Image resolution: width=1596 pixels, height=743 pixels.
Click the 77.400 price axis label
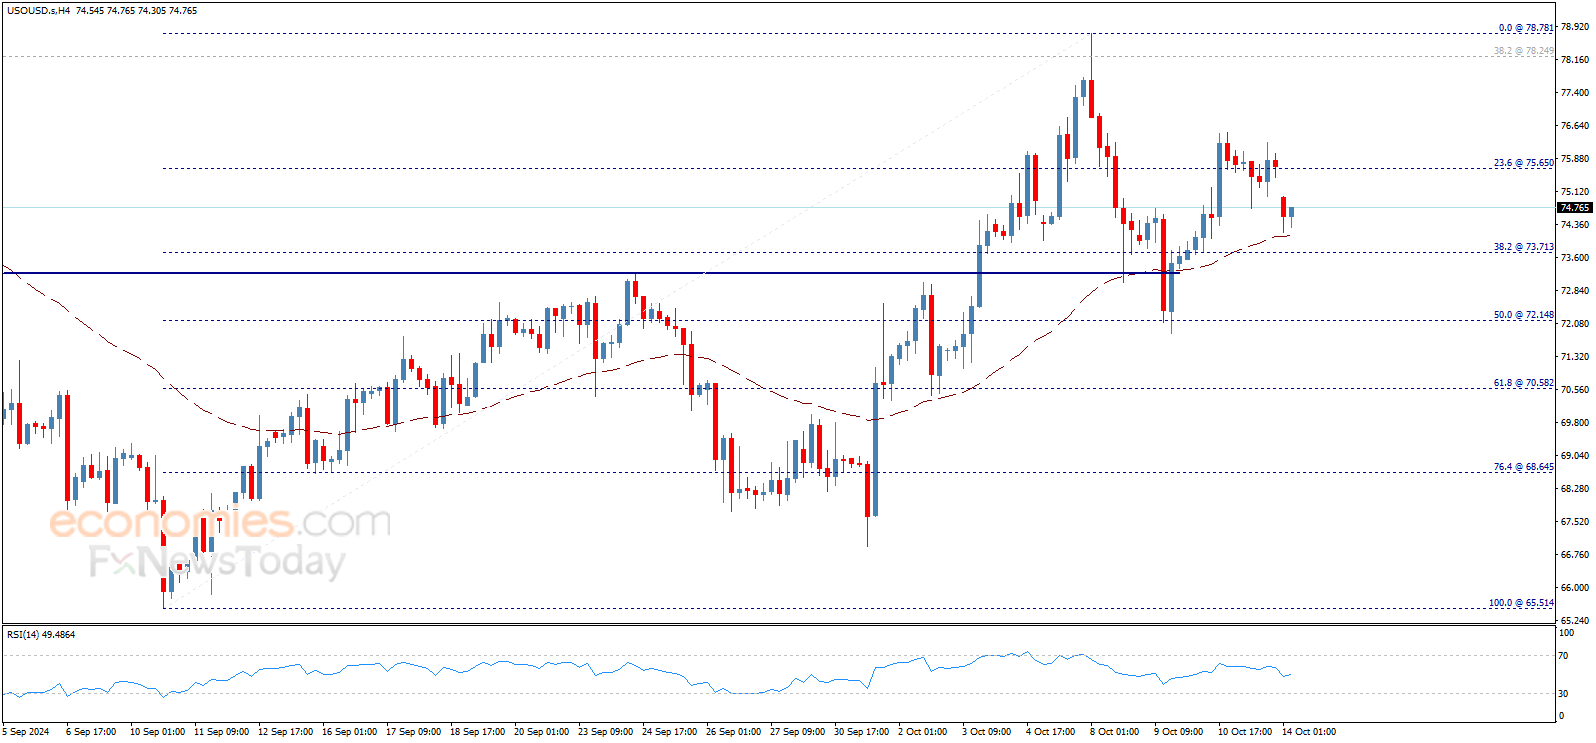tap(1575, 93)
